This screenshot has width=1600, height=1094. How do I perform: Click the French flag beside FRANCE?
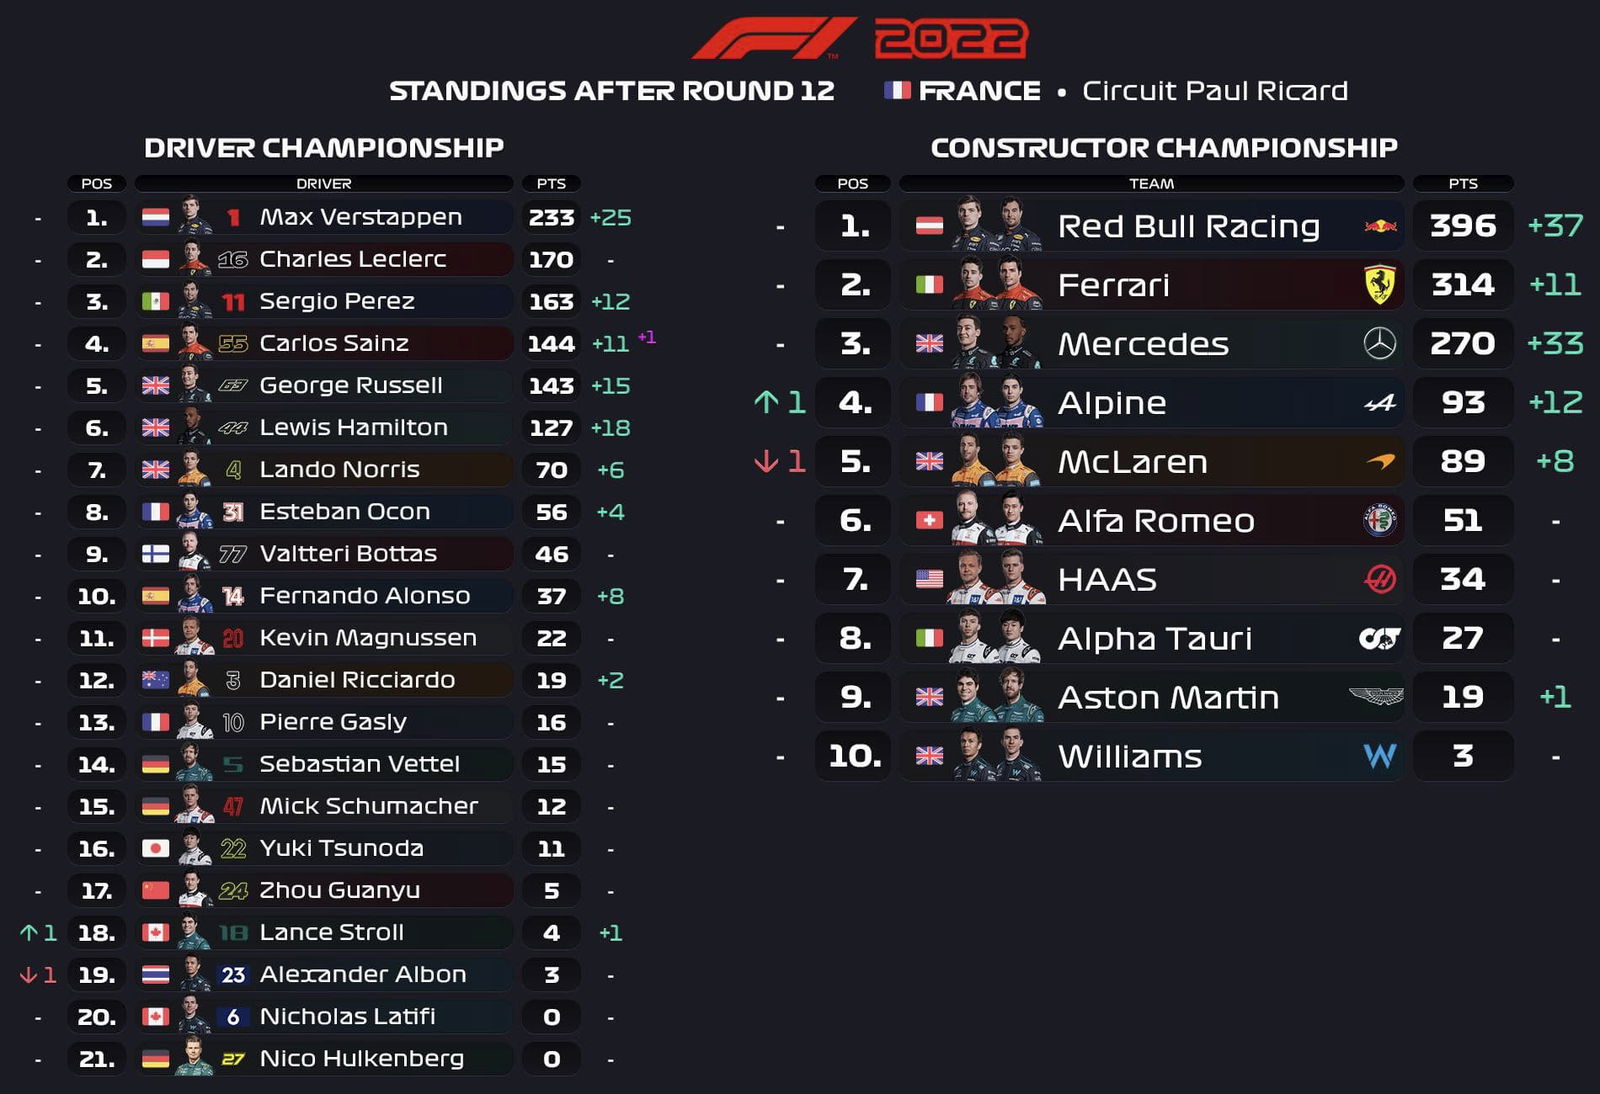point(897,90)
